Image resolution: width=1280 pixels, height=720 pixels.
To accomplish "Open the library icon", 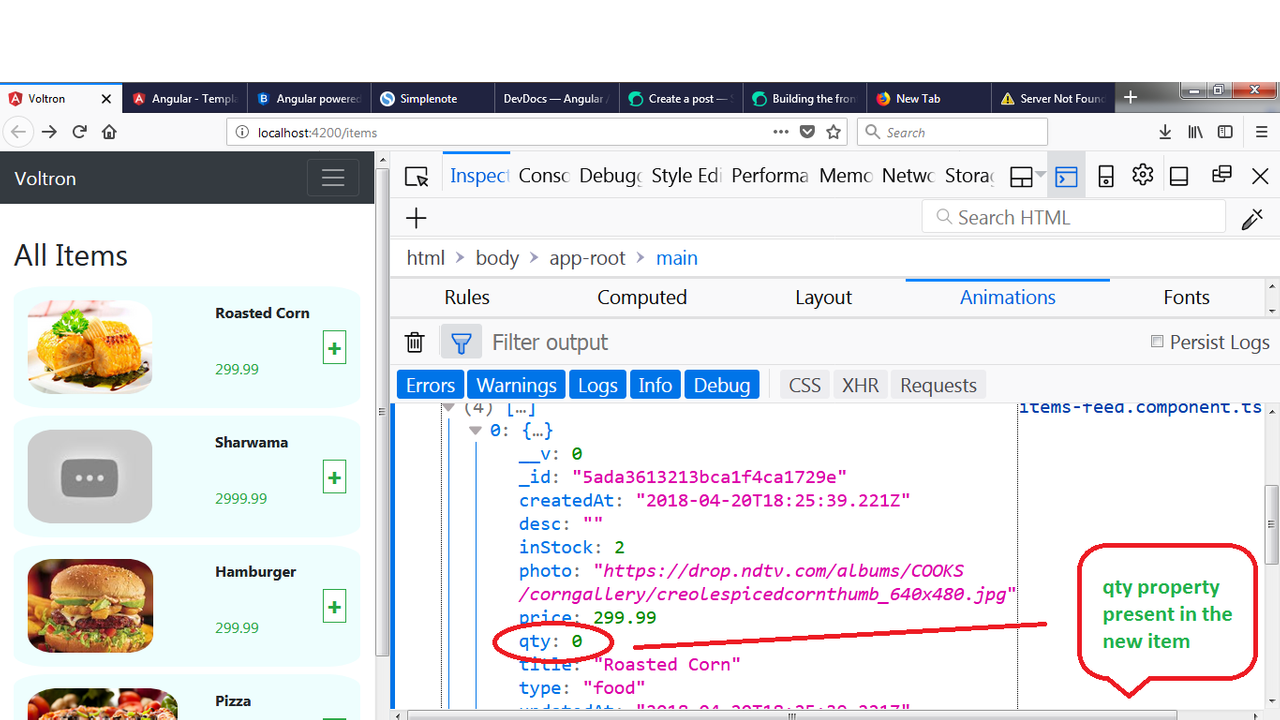I will (x=1195, y=132).
